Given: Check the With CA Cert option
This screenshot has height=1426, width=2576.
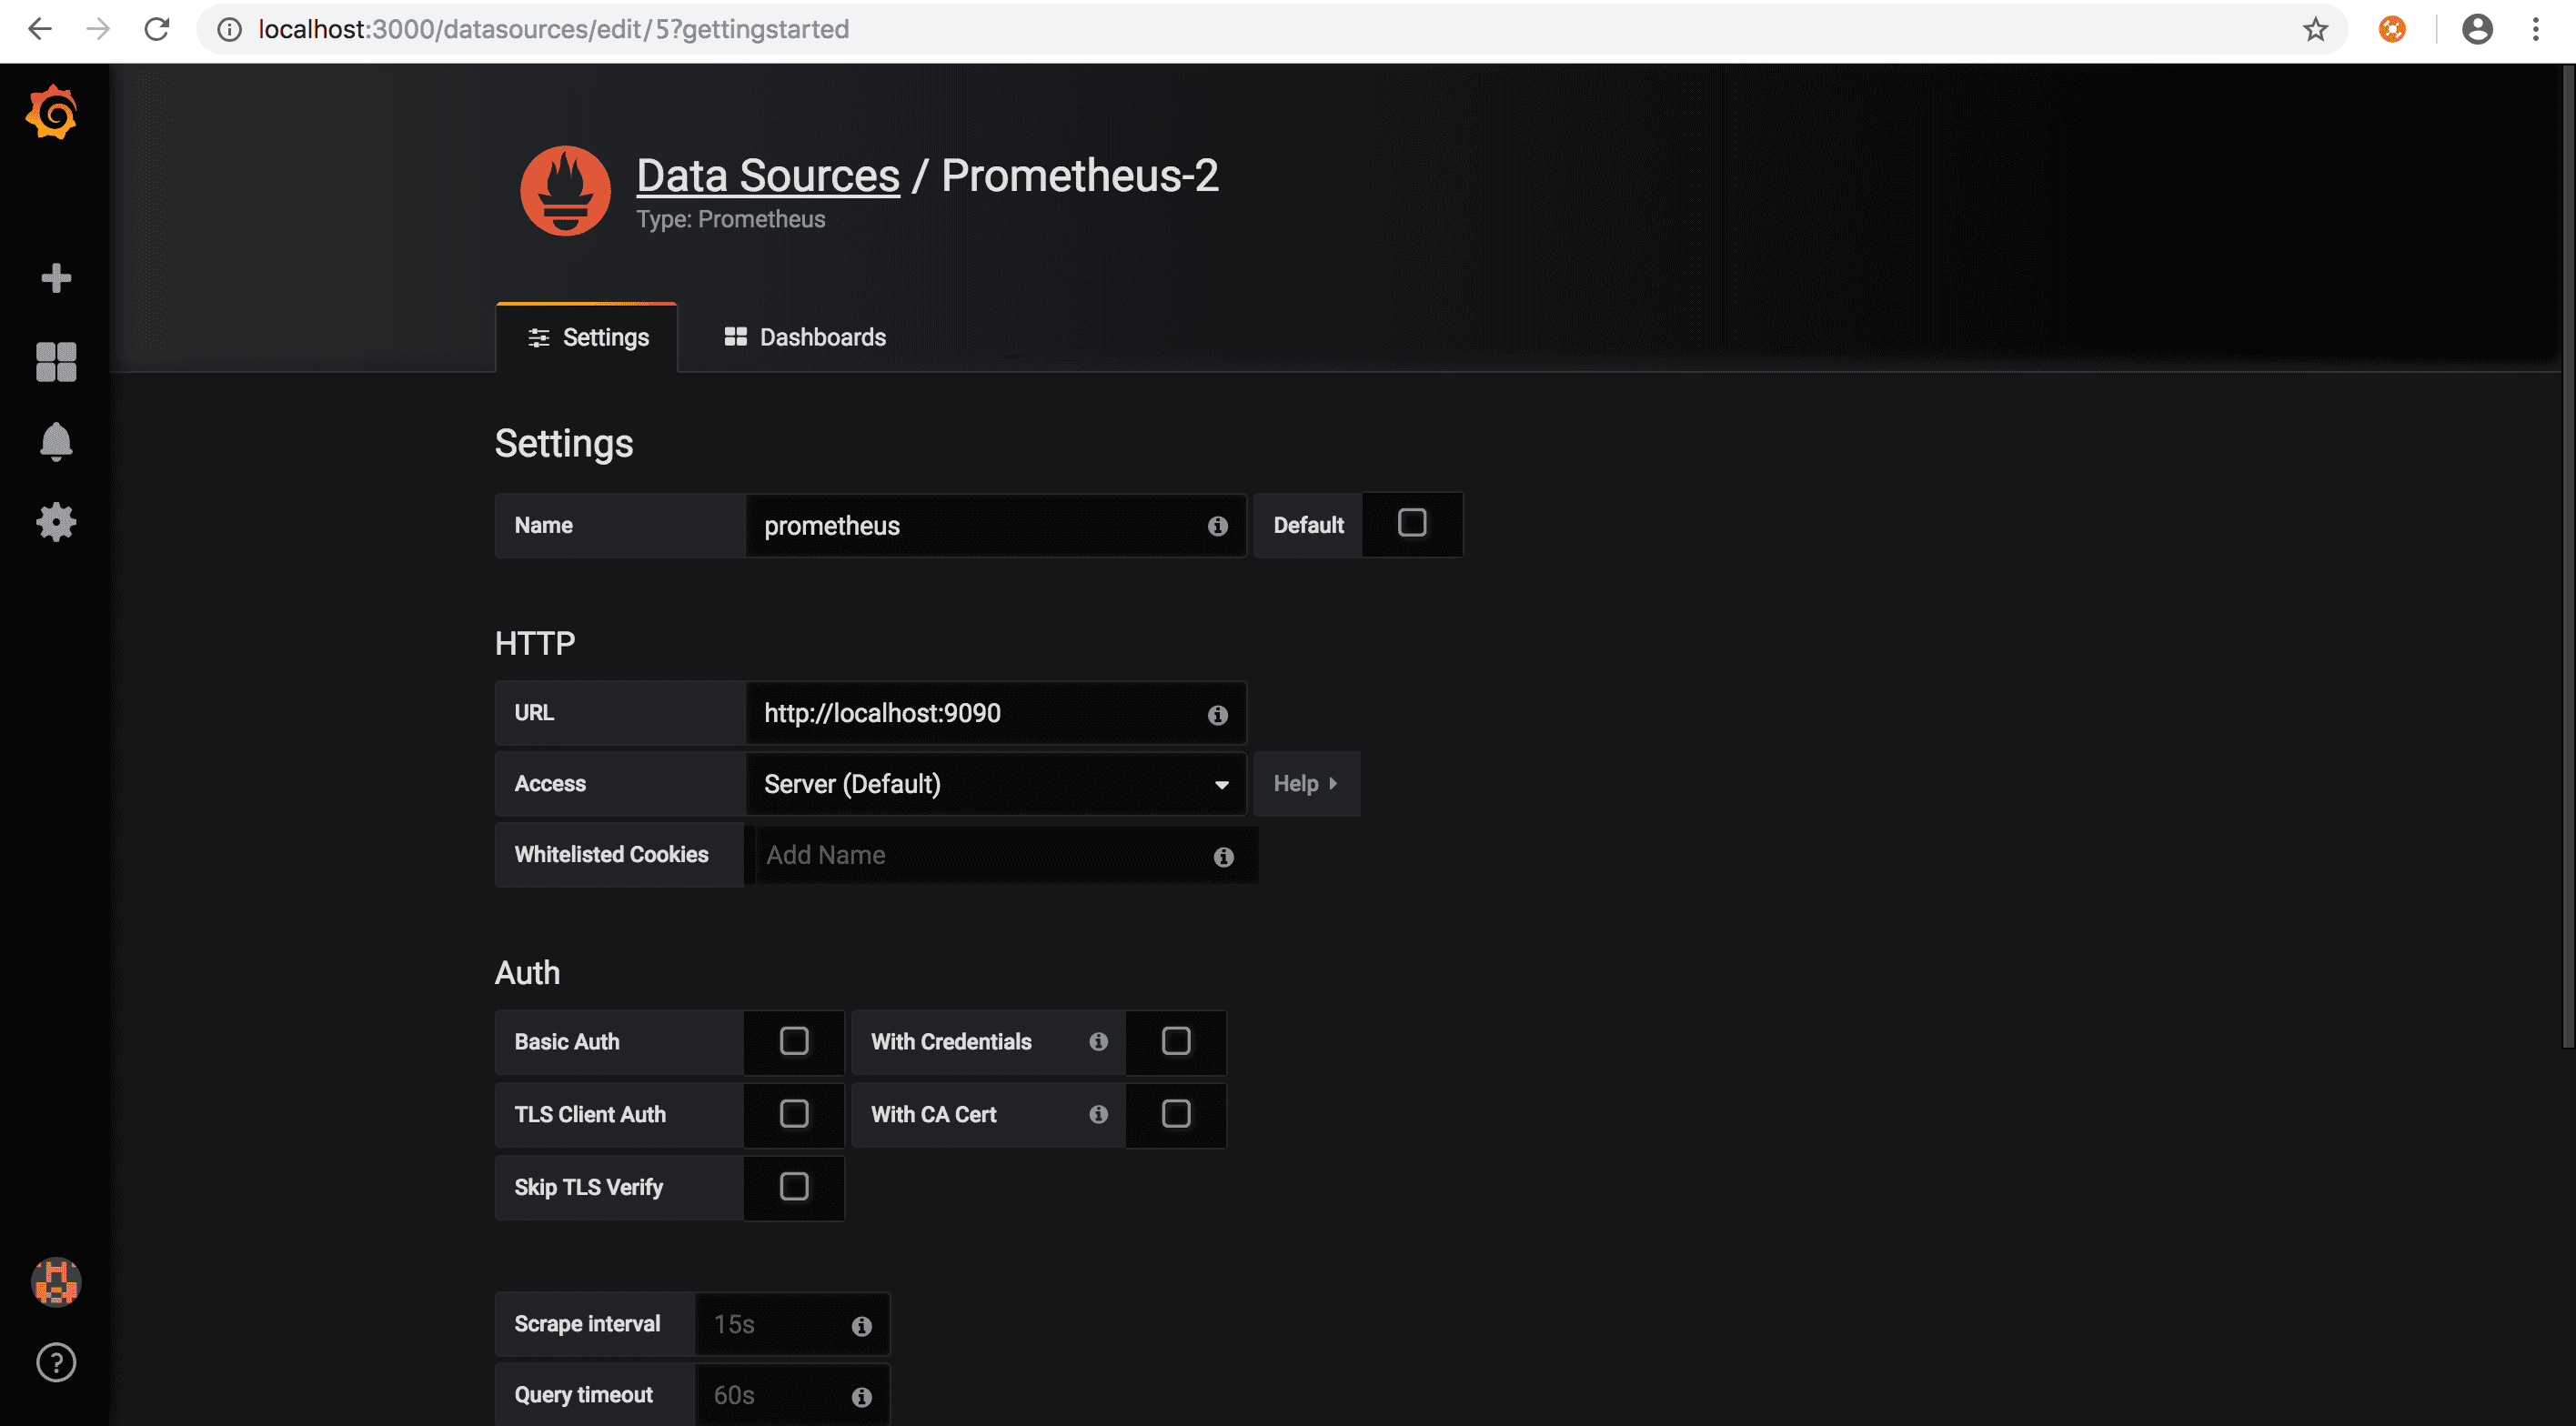Looking at the screenshot, I should click(1175, 1114).
